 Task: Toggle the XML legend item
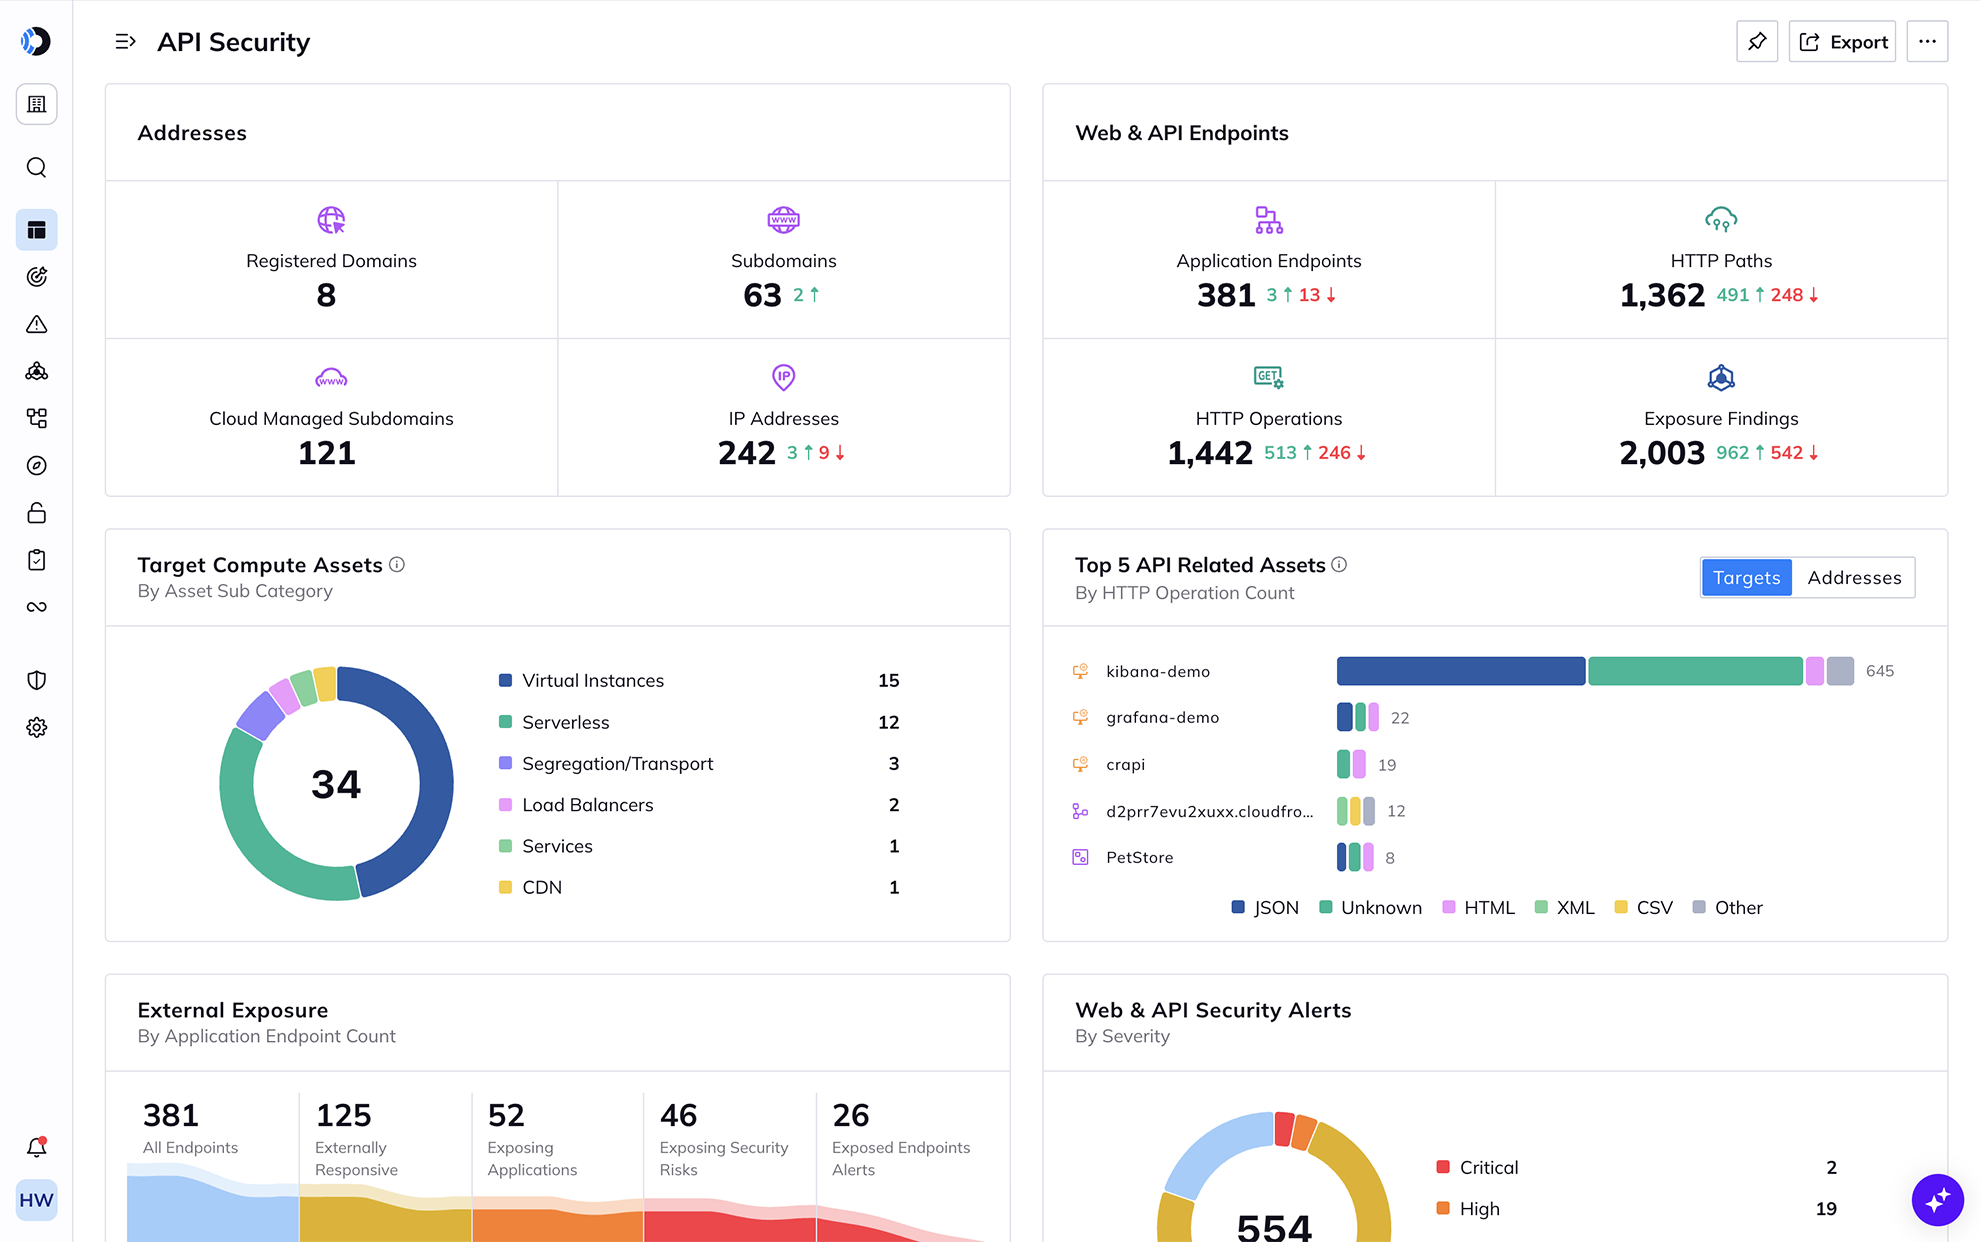pos(1564,907)
